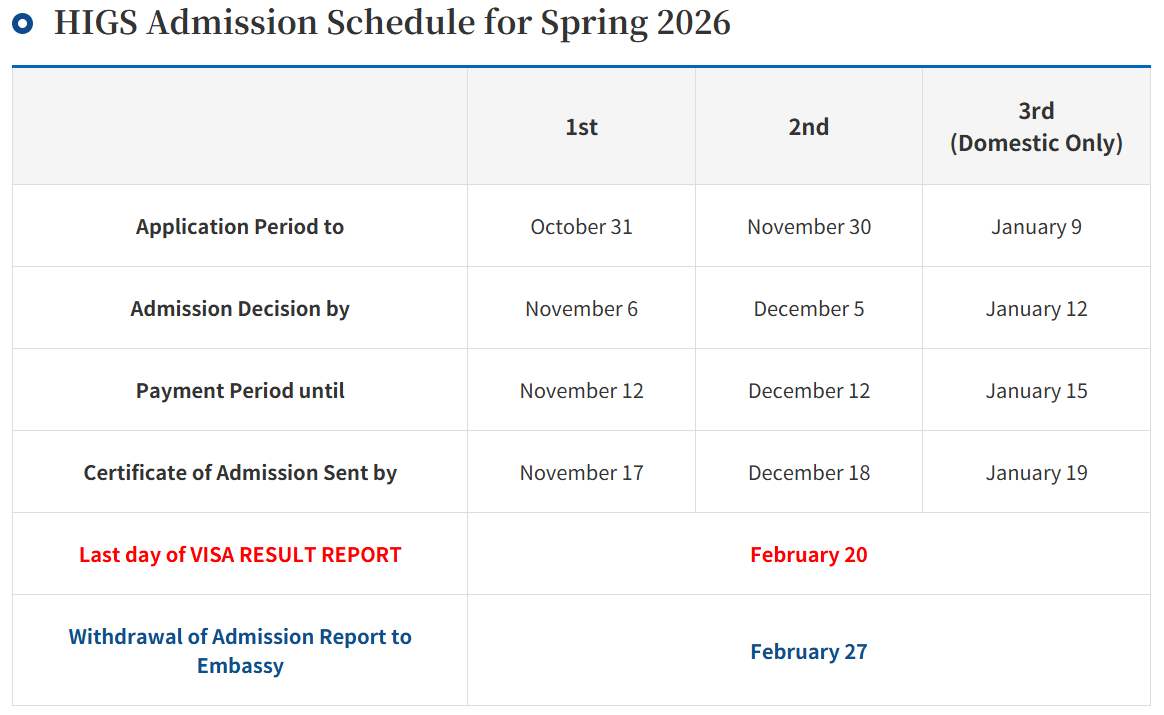1164x715 pixels.
Task: Click the Admission Decision by label
Action: tap(240, 309)
